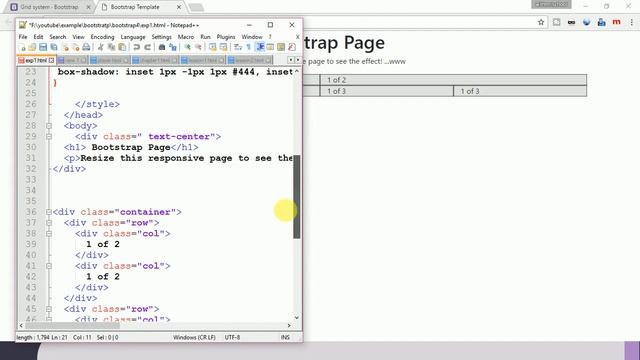Click the Replace toolbar icon
This screenshot has width=640, height=360.
[173, 47]
